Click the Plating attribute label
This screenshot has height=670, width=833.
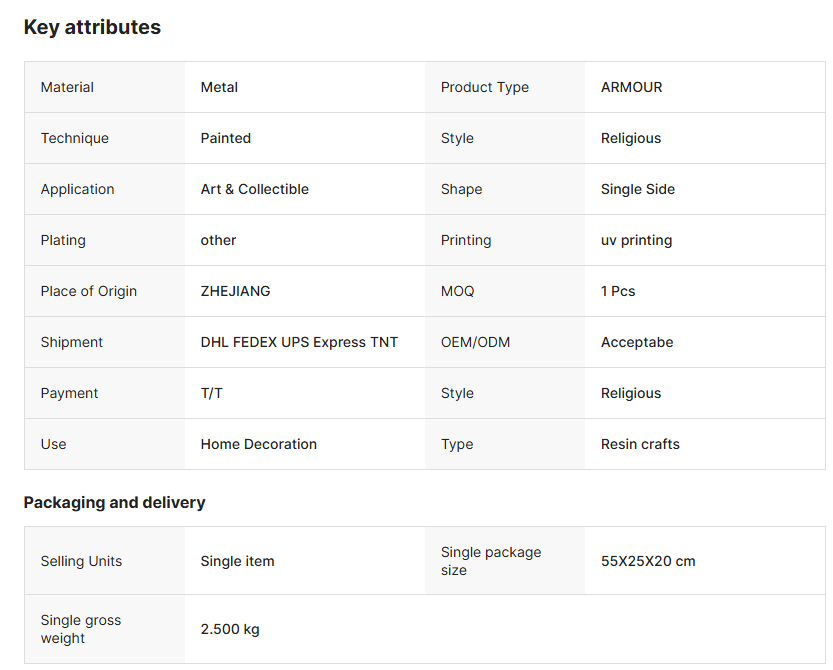click(63, 240)
